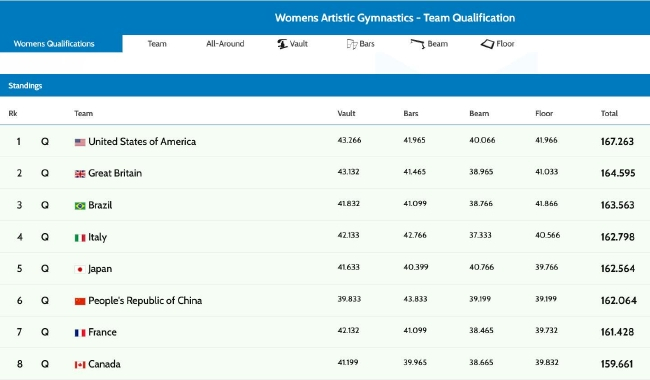
Task: Click Brazil floor score 41.866
Action: point(546,203)
